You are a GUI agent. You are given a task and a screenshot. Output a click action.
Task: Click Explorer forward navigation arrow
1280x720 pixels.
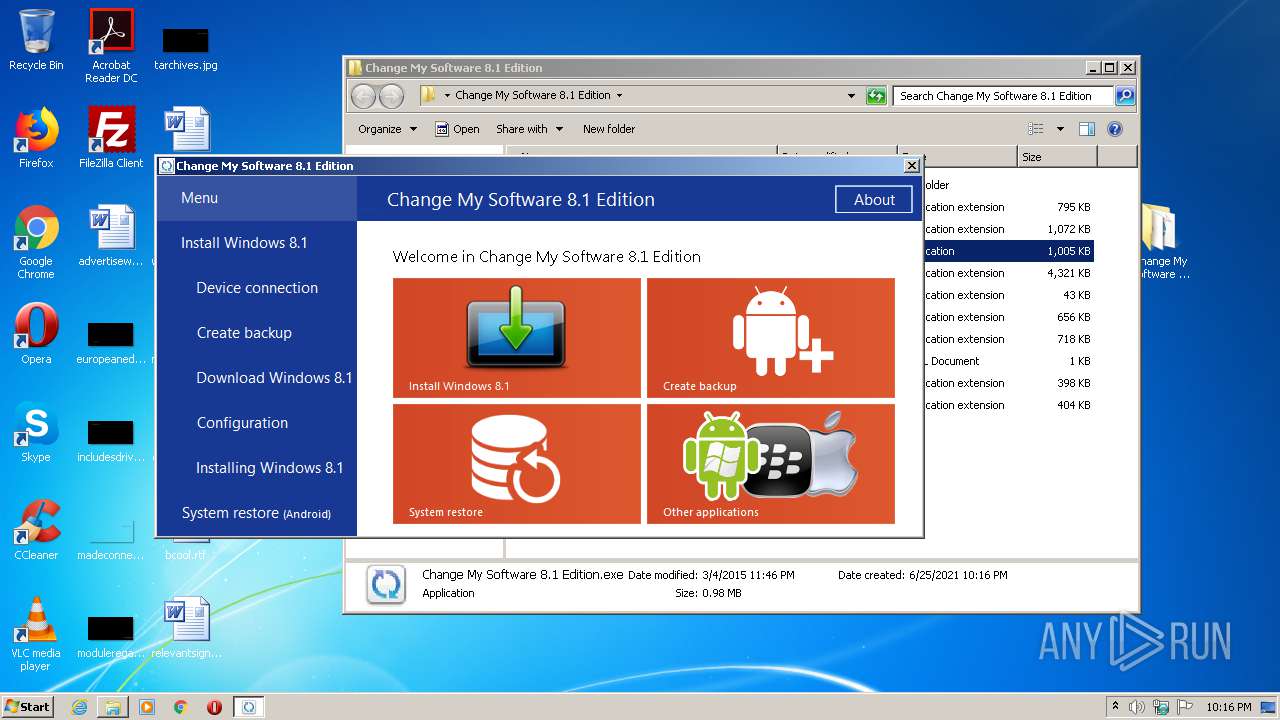coord(391,96)
